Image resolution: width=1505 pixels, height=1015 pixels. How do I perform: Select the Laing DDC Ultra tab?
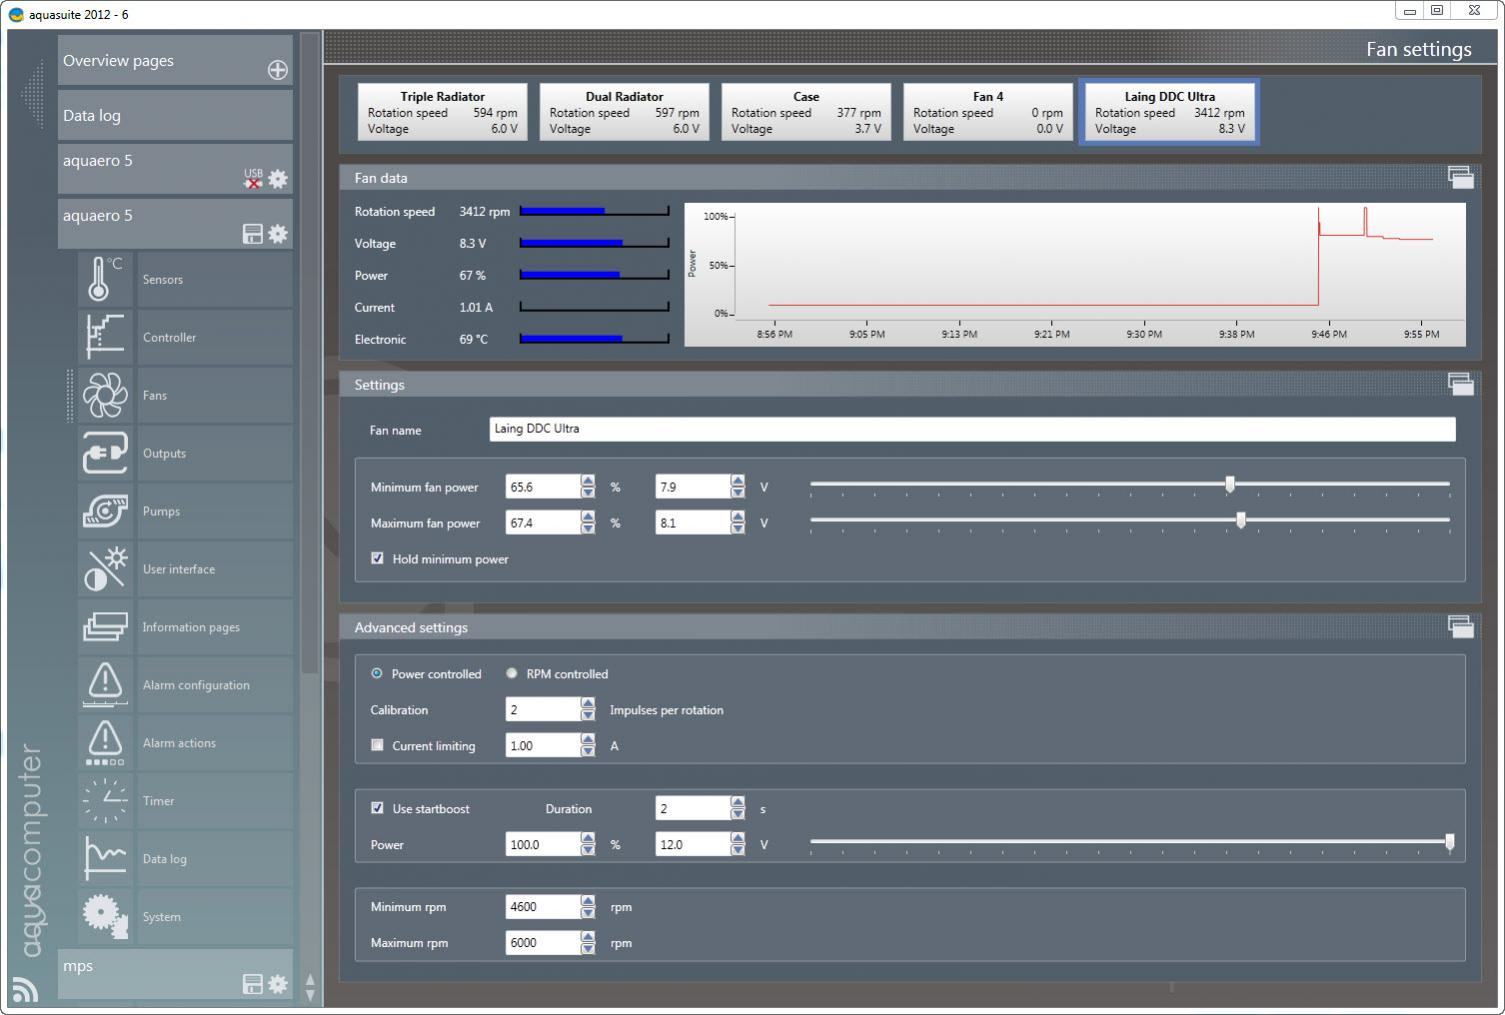(1169, 112)
